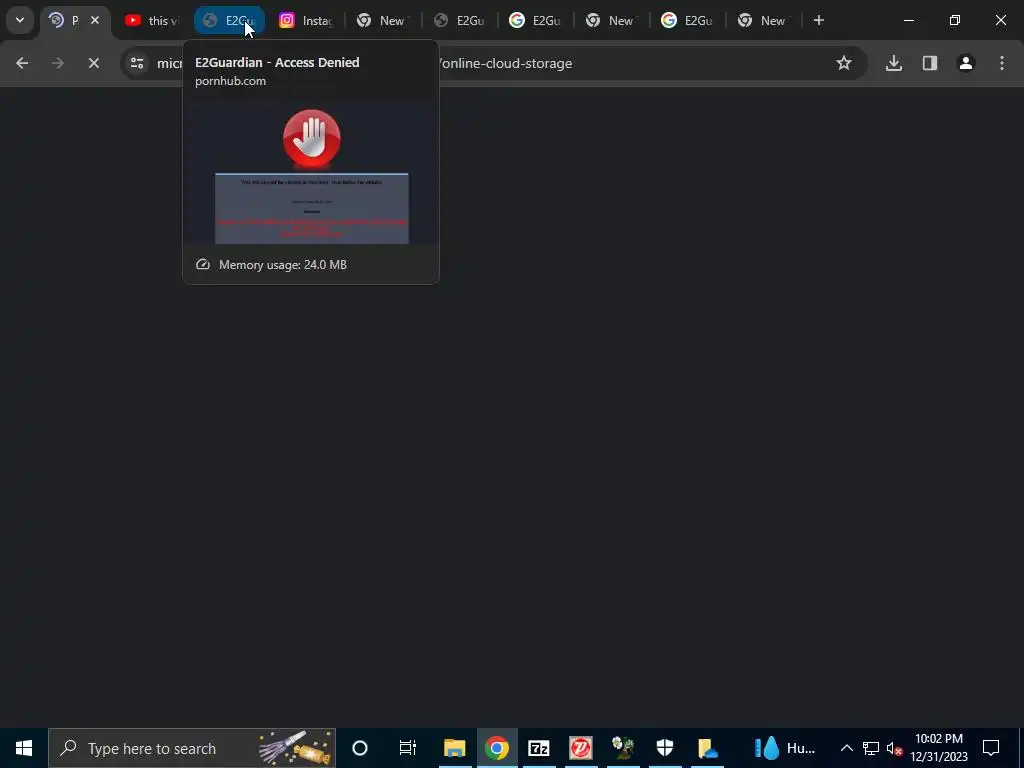This screenshot has height=768, width=1024.
Task: Bookmark this page with the star icon
Action: 844,63
